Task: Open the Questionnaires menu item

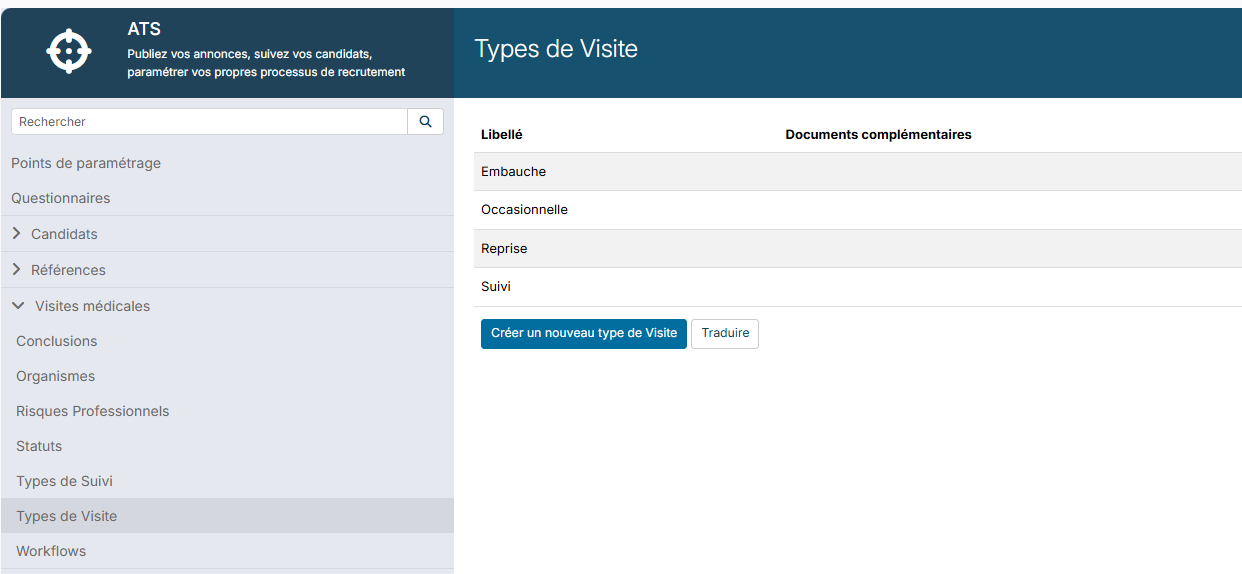Action: tap(61, 198)
